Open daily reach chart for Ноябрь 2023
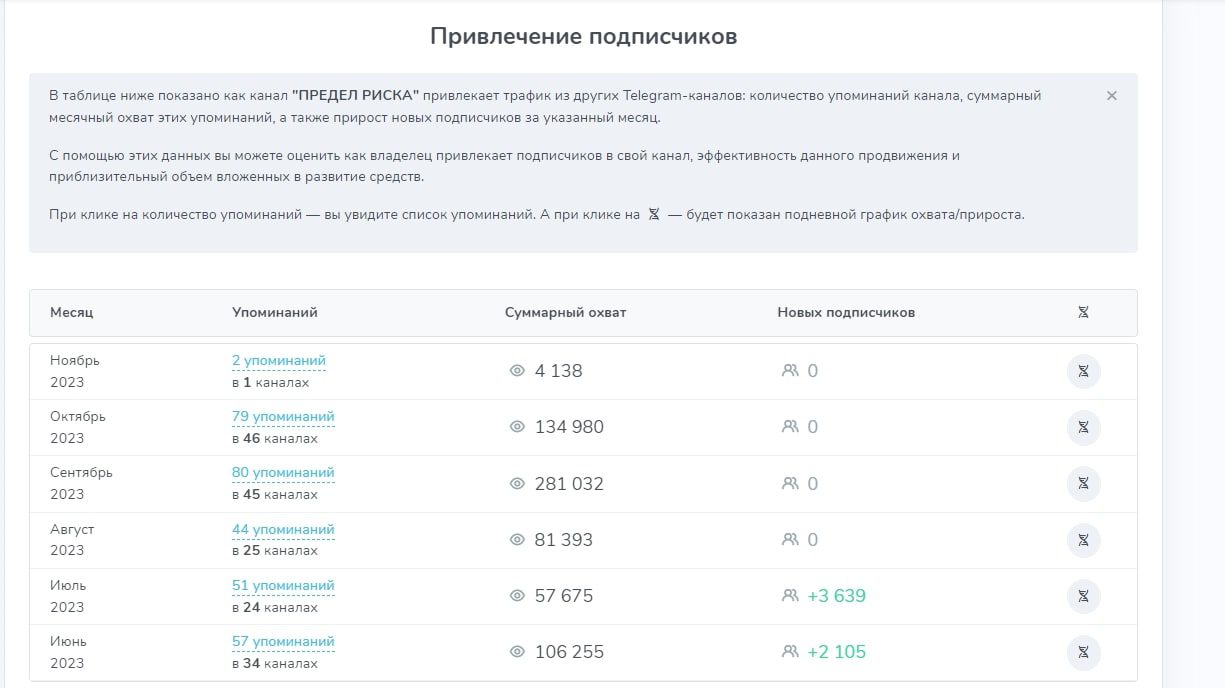1225x688 pixels. coord(1084,371)
